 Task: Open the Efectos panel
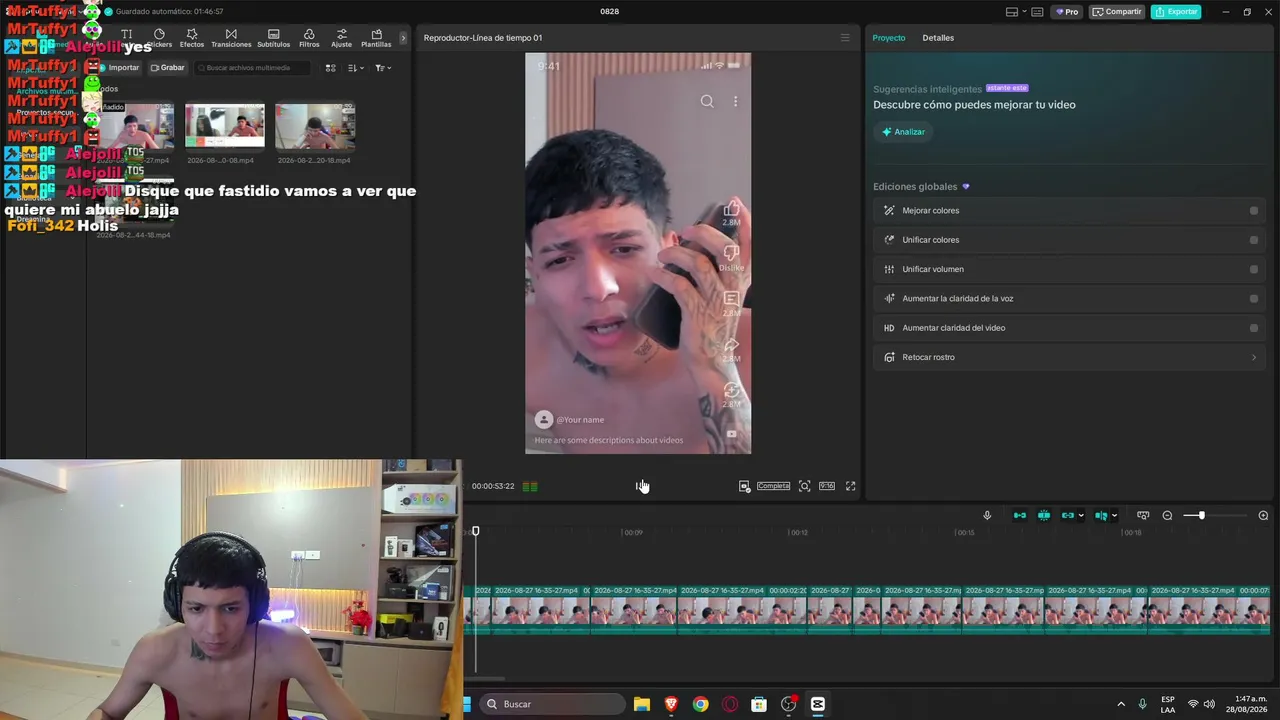192,38
